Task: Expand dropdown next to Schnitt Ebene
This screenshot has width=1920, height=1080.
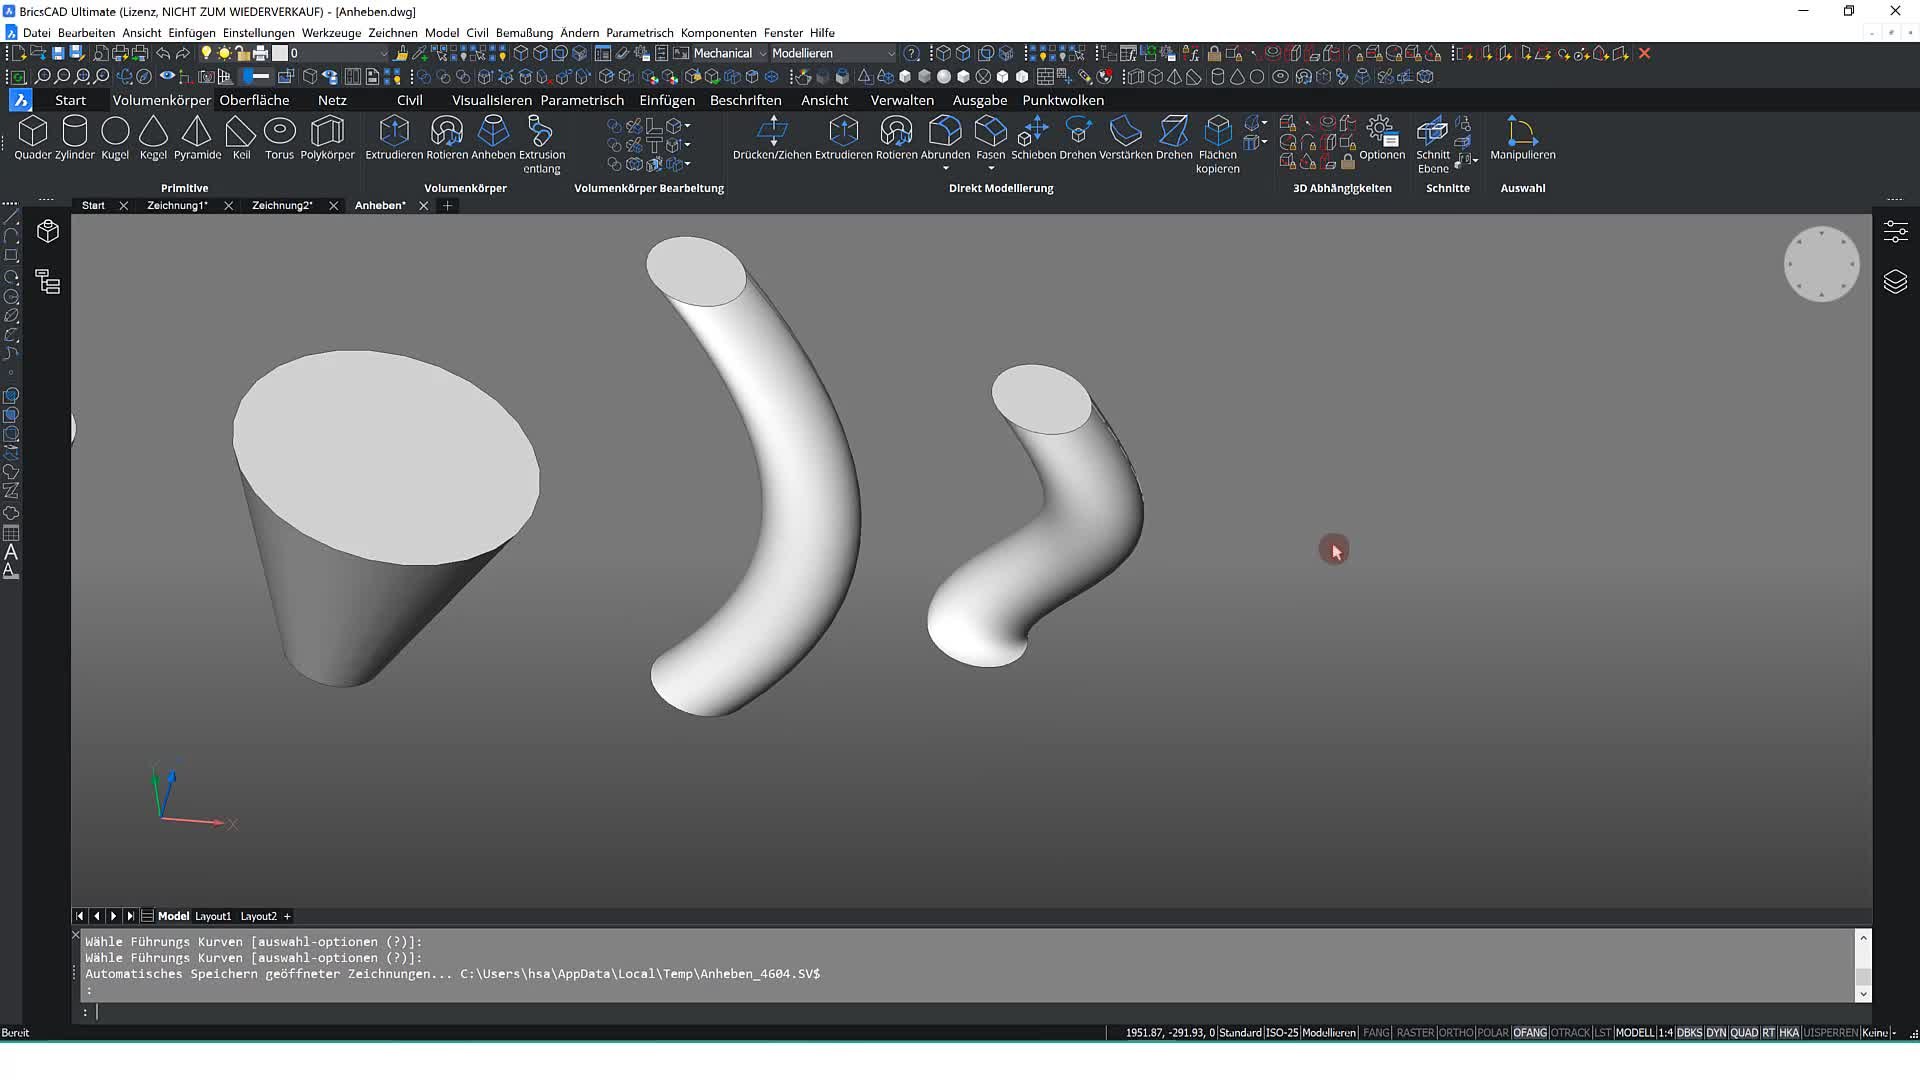Action: [1475, 160]
